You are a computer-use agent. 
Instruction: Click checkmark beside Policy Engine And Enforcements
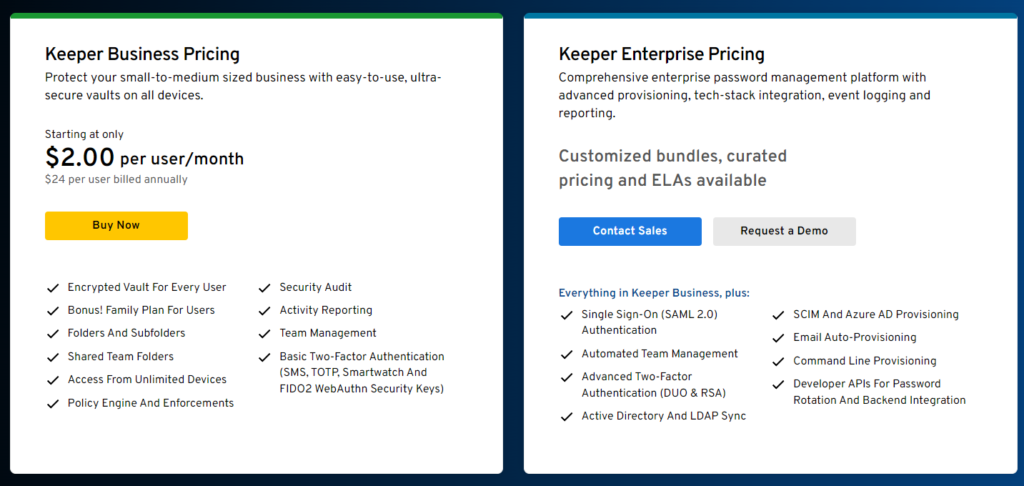(x=53, y=404)
